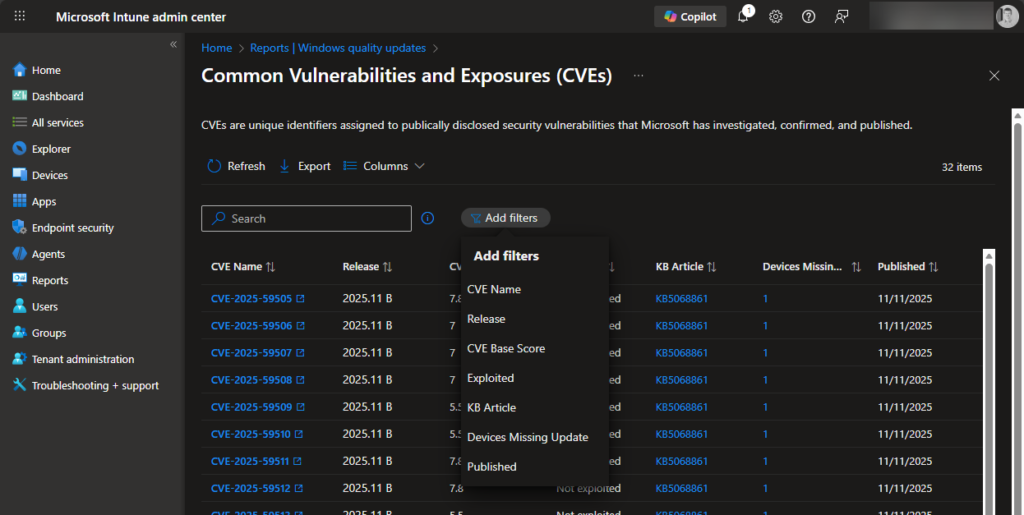The height and width of the screenshot is (515, 1024).
Task: Open the notifications bell icon
Action: [x=744, y=17]
